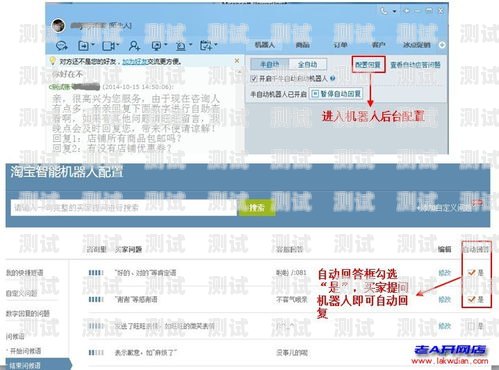Click the 没事儿的呢 answer cell

(292, 352)
